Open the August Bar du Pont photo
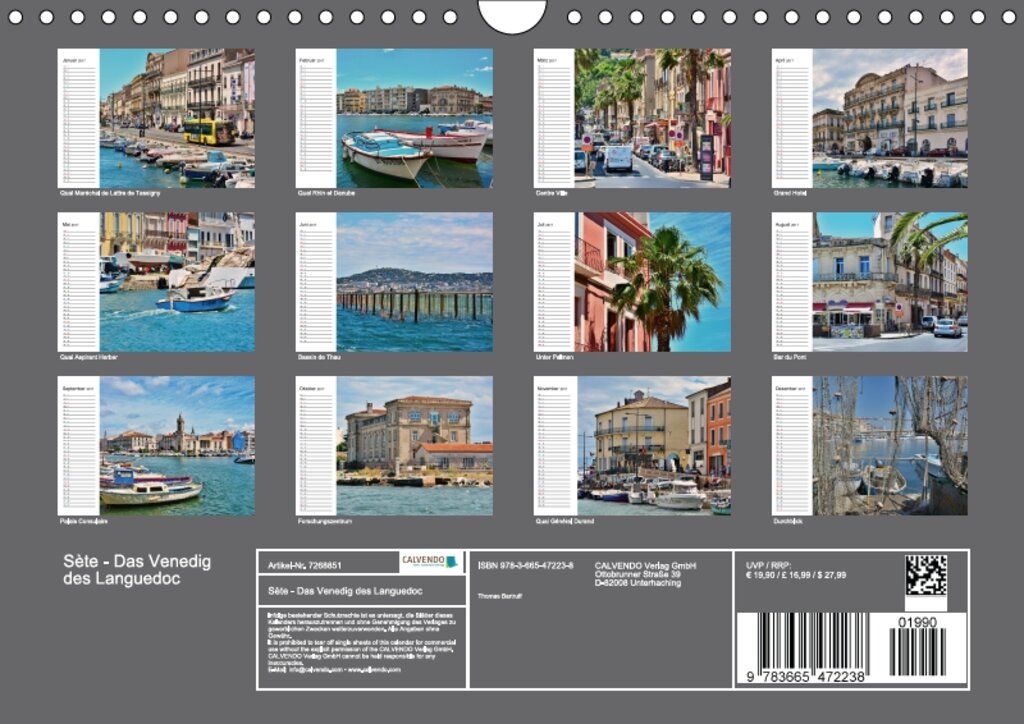Image resolution: width=1024 pixels, height=724 pixels. [889, 281]
